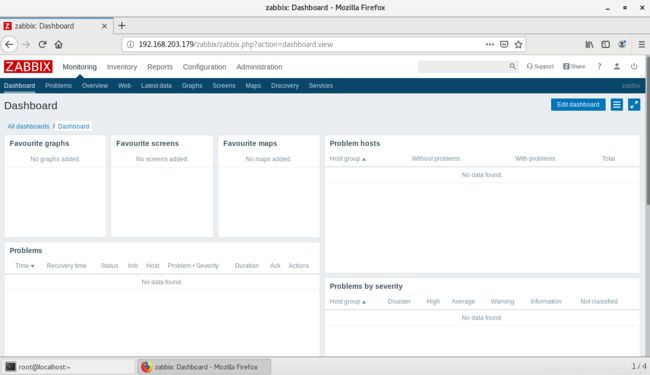Image resolution: width=650 pixels, height=375 pixels.
Task: Open the Screens submenu
Action: point(224,85)
